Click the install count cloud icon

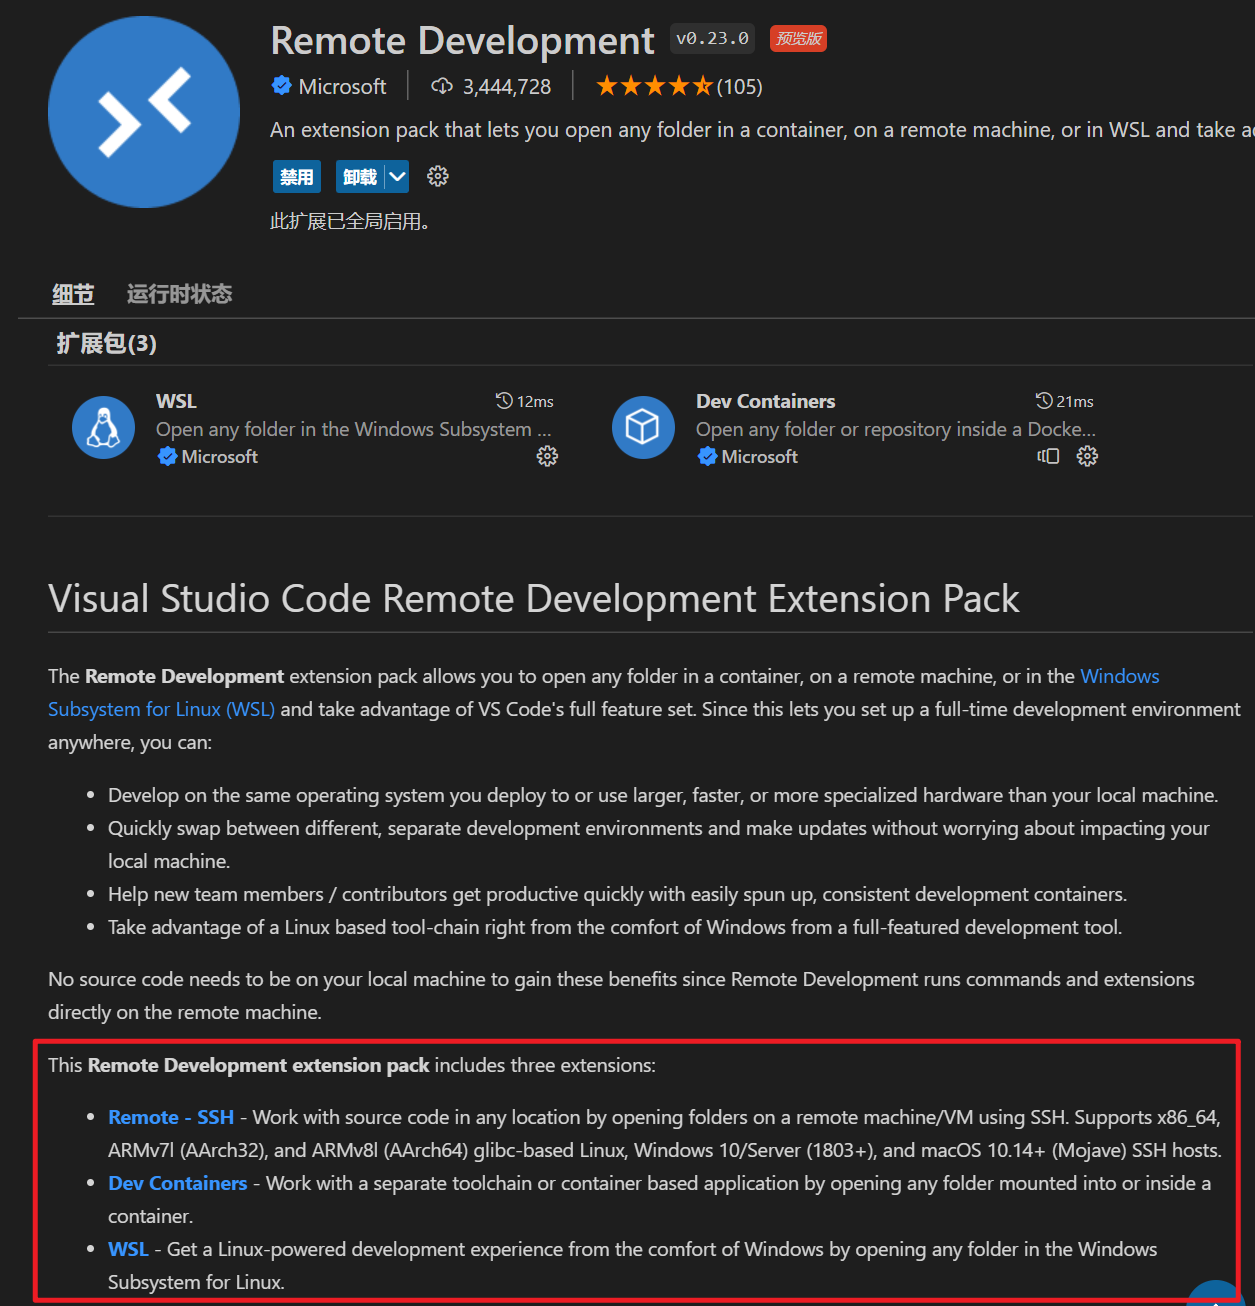[x=442, y=87]
